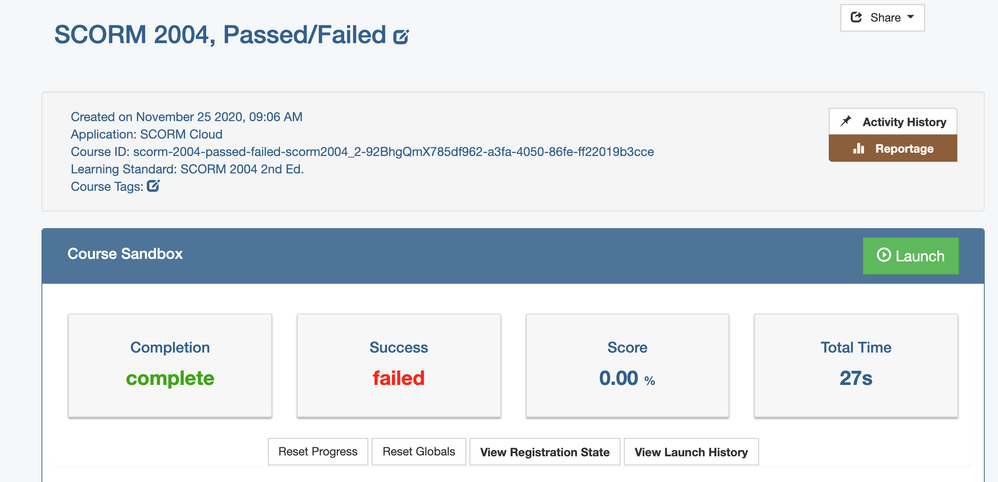Click the edit icon beside the course title
The image size is (998, 482).
pos(401,36)
